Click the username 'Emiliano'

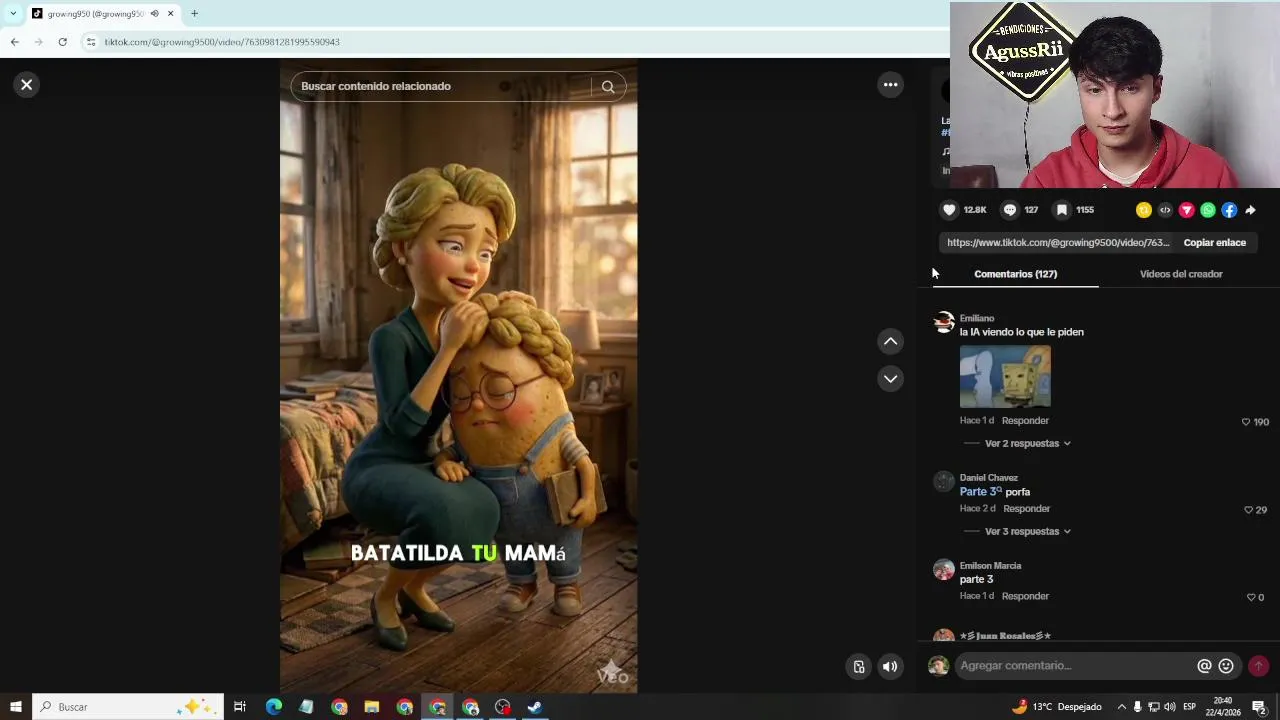(x=977, y=318)
